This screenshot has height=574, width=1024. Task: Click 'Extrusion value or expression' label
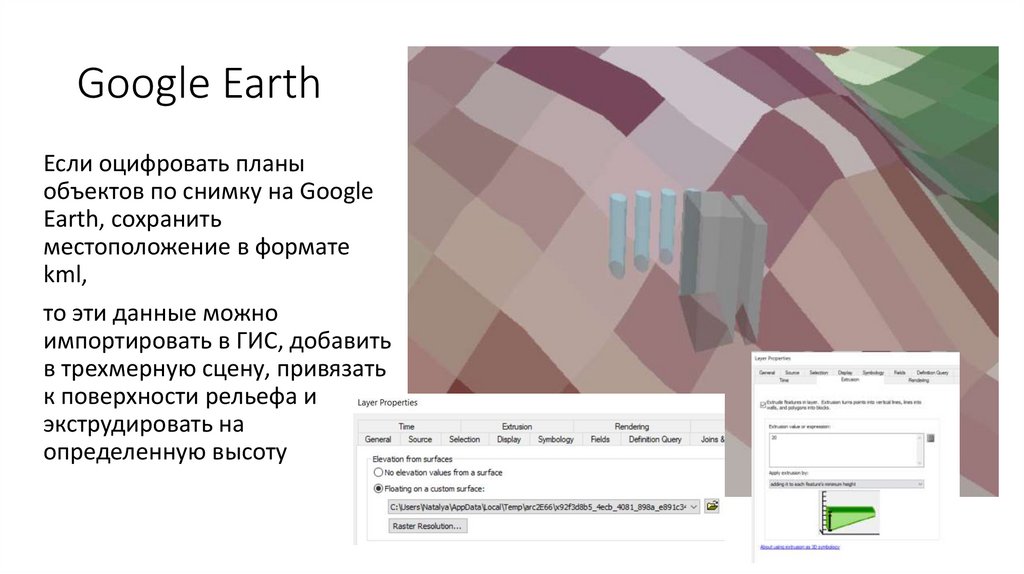[x=799, y=426]
